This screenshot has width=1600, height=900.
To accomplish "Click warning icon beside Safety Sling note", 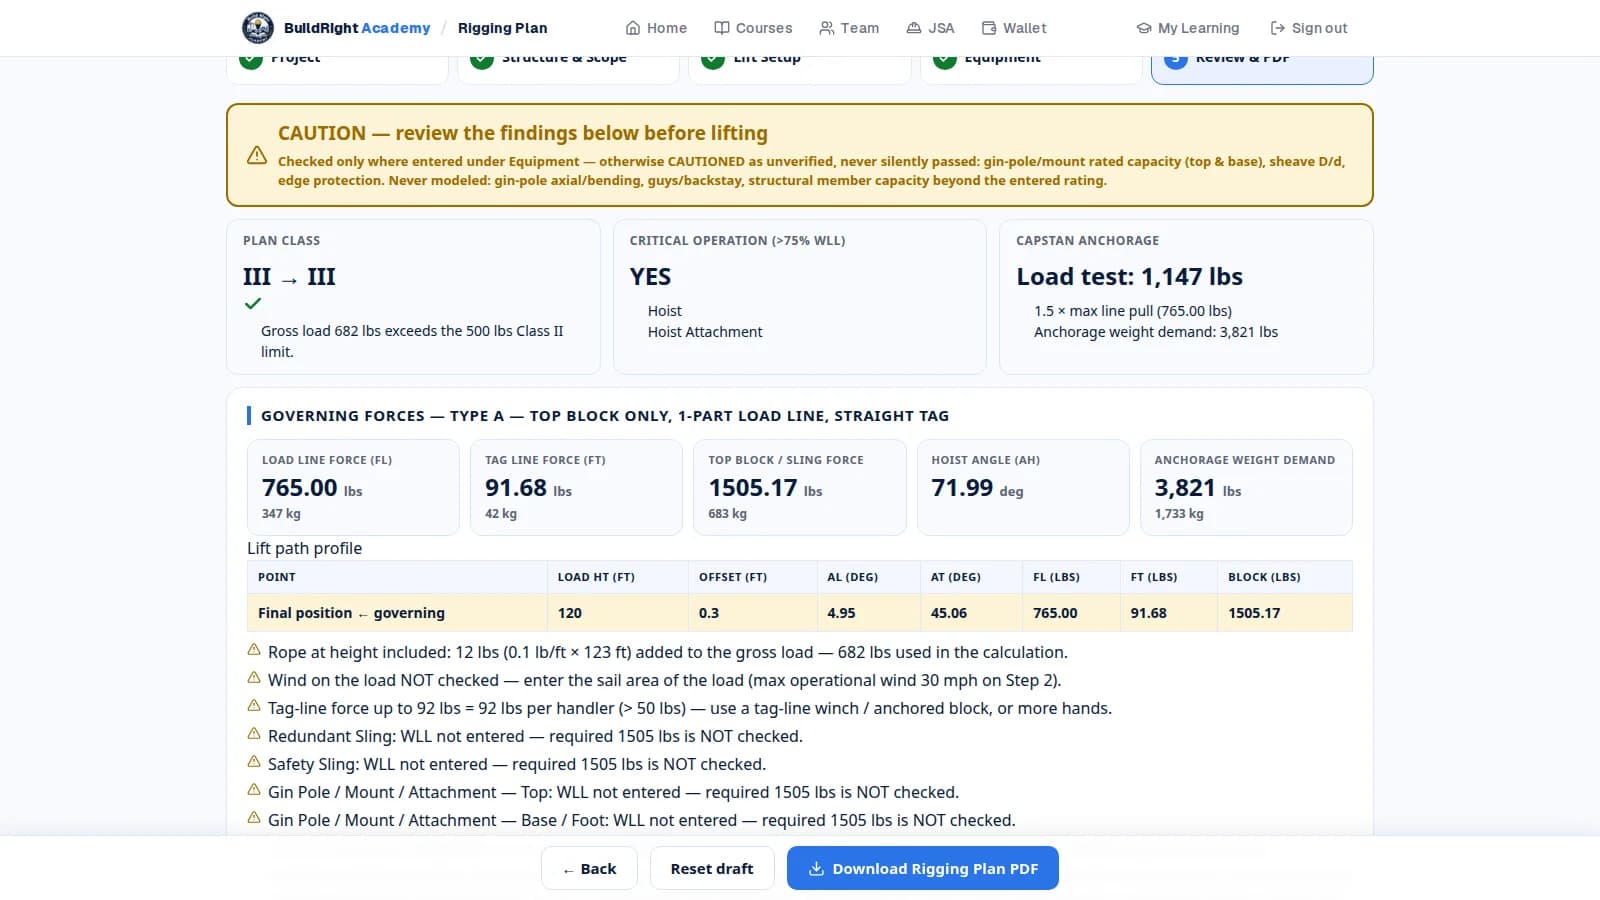I will pos(254,762).
